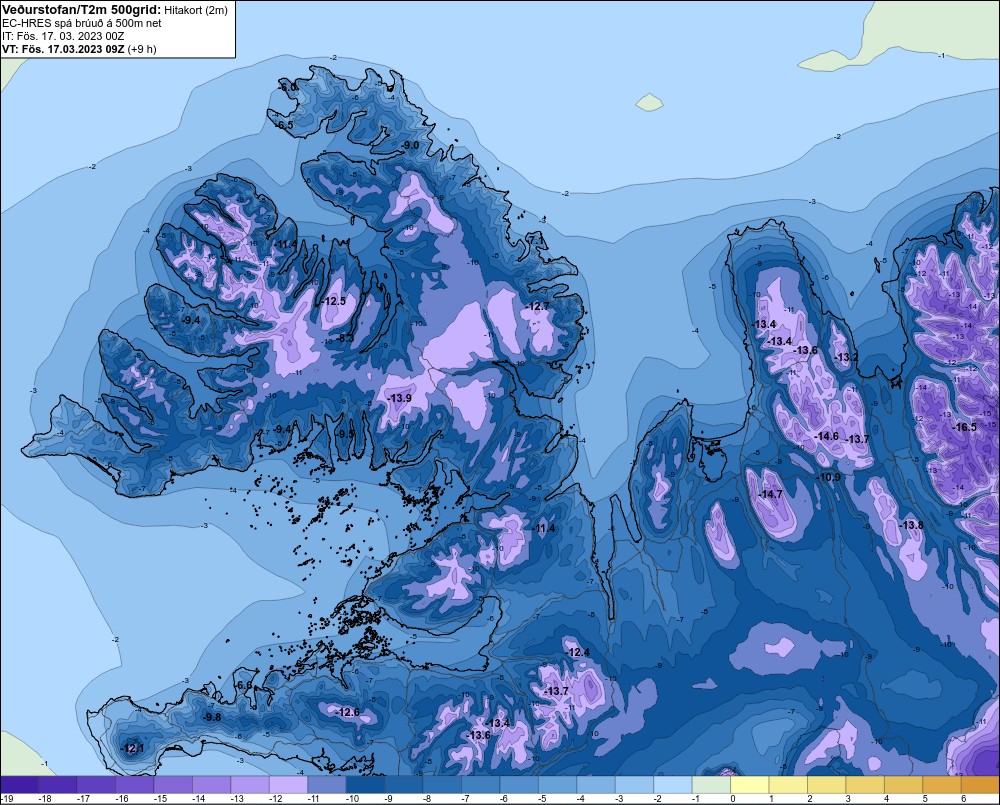Click the -16.5 temperature label on the map

coord(964,427)
